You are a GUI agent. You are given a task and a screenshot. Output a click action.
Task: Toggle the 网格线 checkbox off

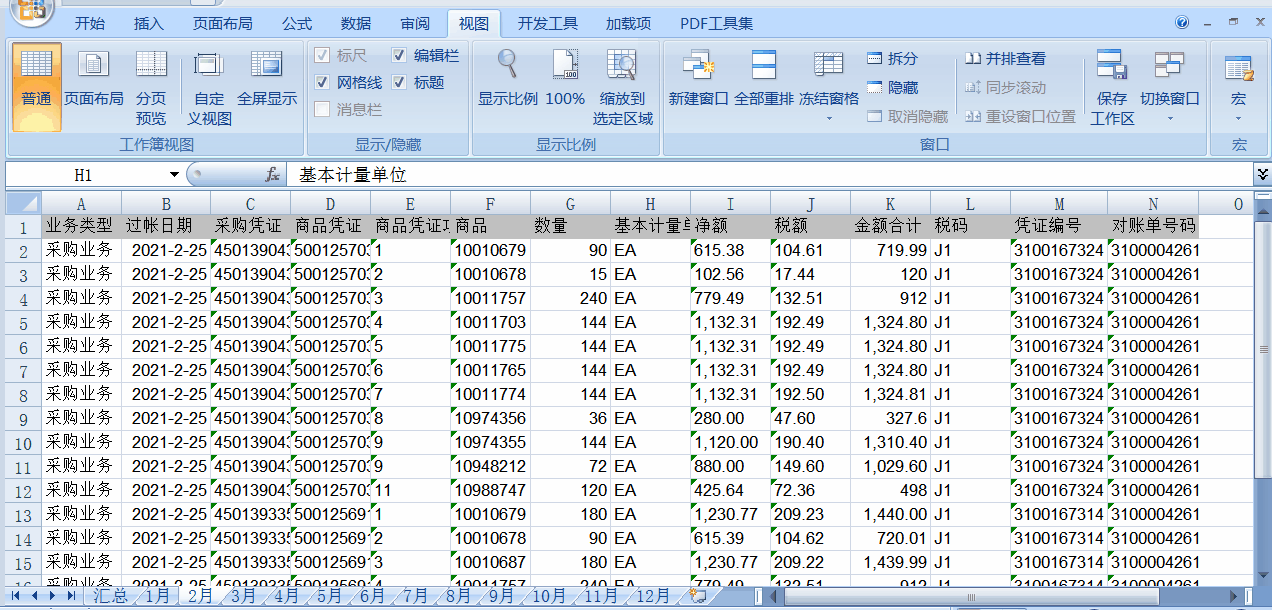click(x=322, y=81)
